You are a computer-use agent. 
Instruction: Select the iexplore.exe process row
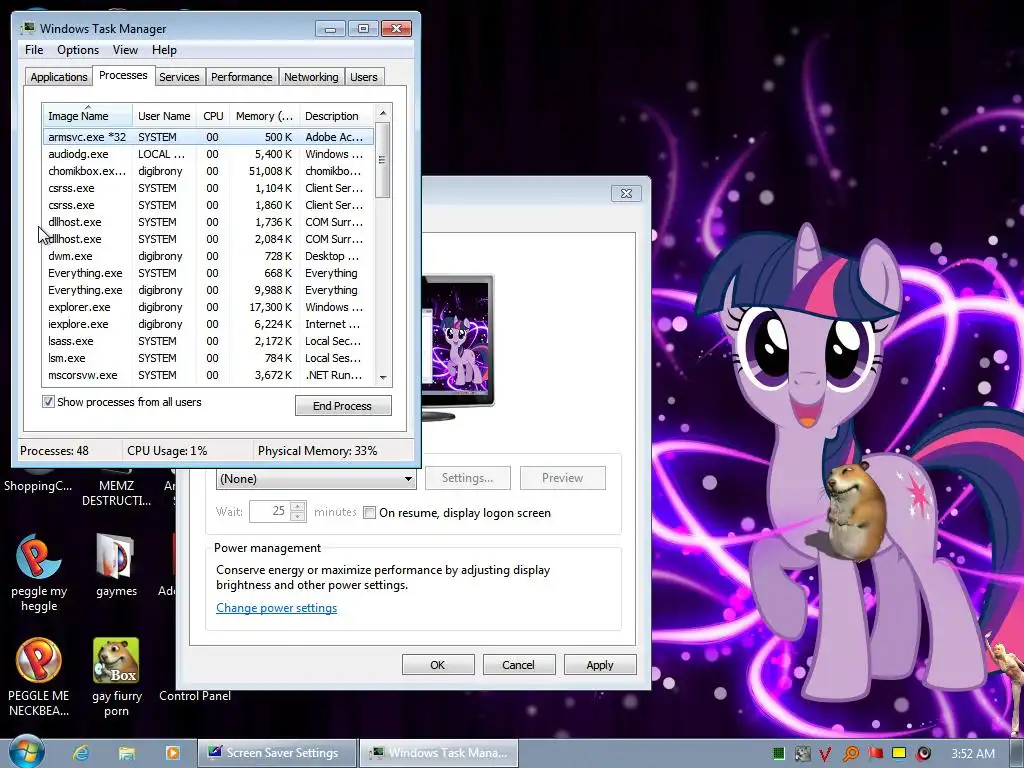[209, 324]
